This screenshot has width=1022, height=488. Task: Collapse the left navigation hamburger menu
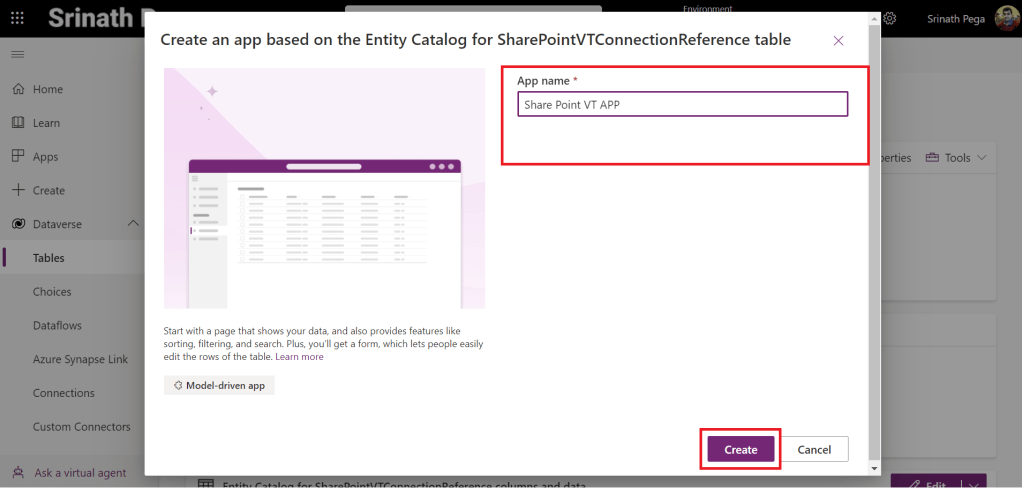17,53
